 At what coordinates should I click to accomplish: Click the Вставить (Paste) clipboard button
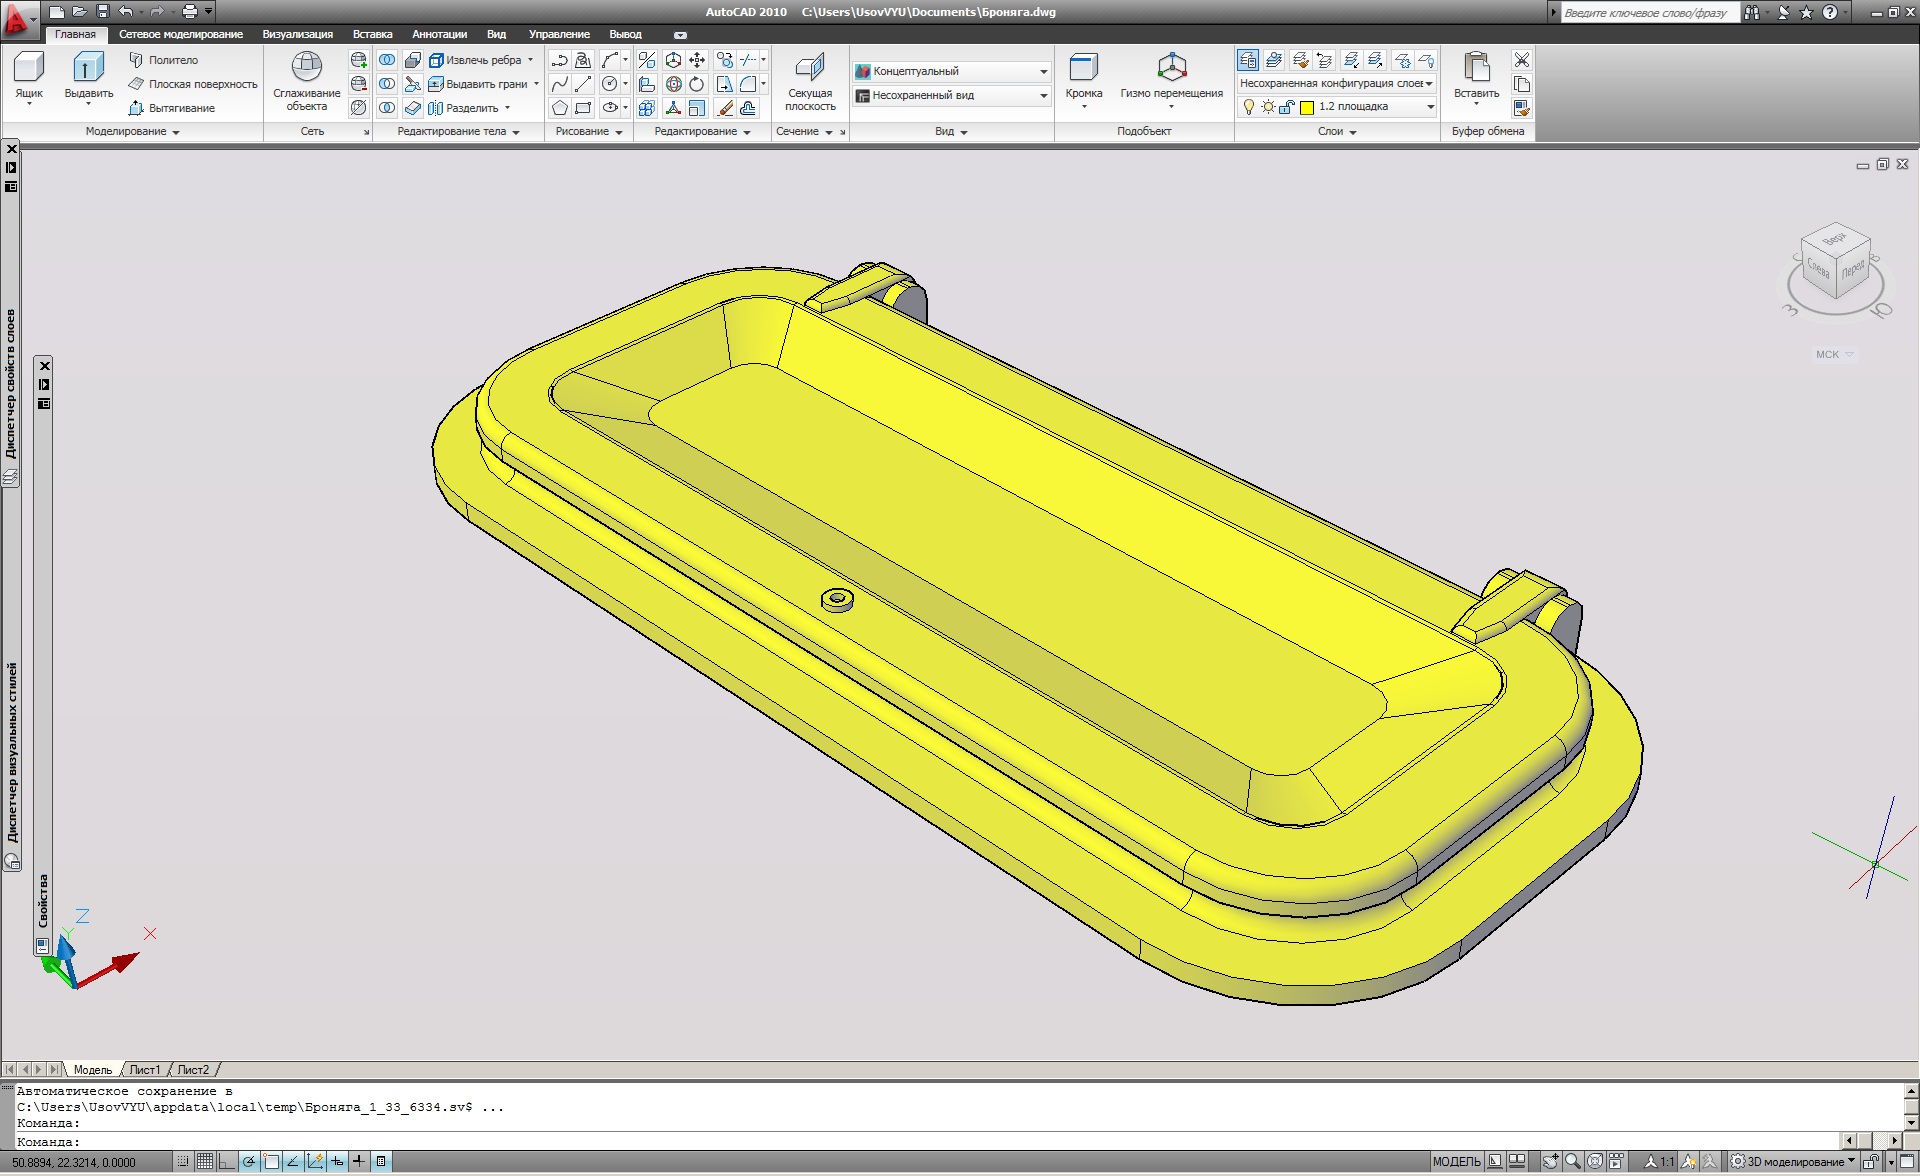[1476, 77]
